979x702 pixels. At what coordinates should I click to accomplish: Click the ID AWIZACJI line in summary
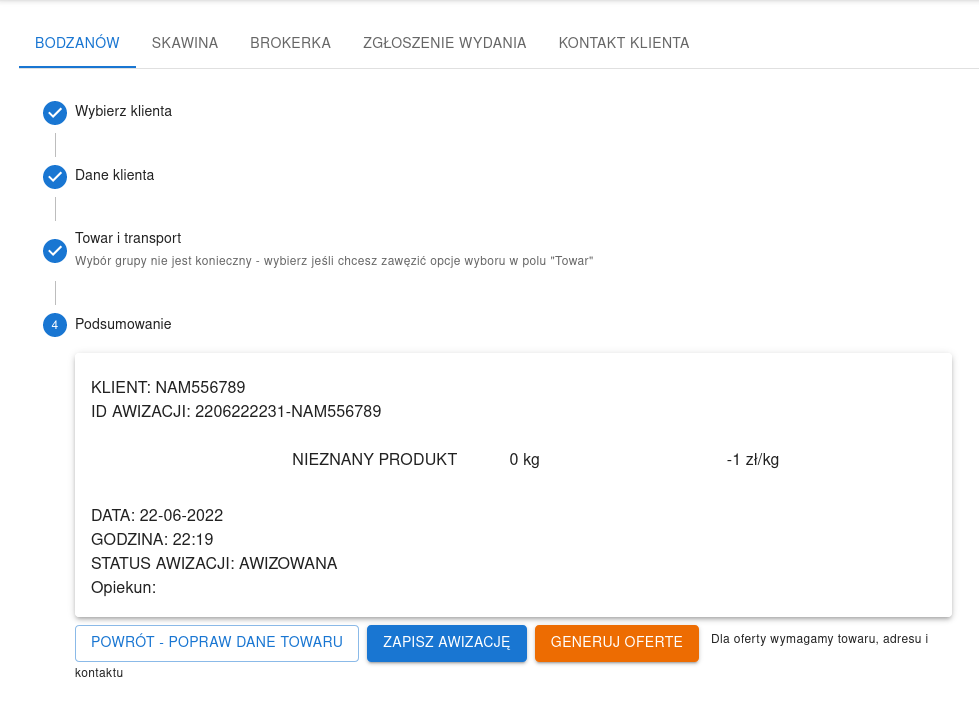point(236,411)
